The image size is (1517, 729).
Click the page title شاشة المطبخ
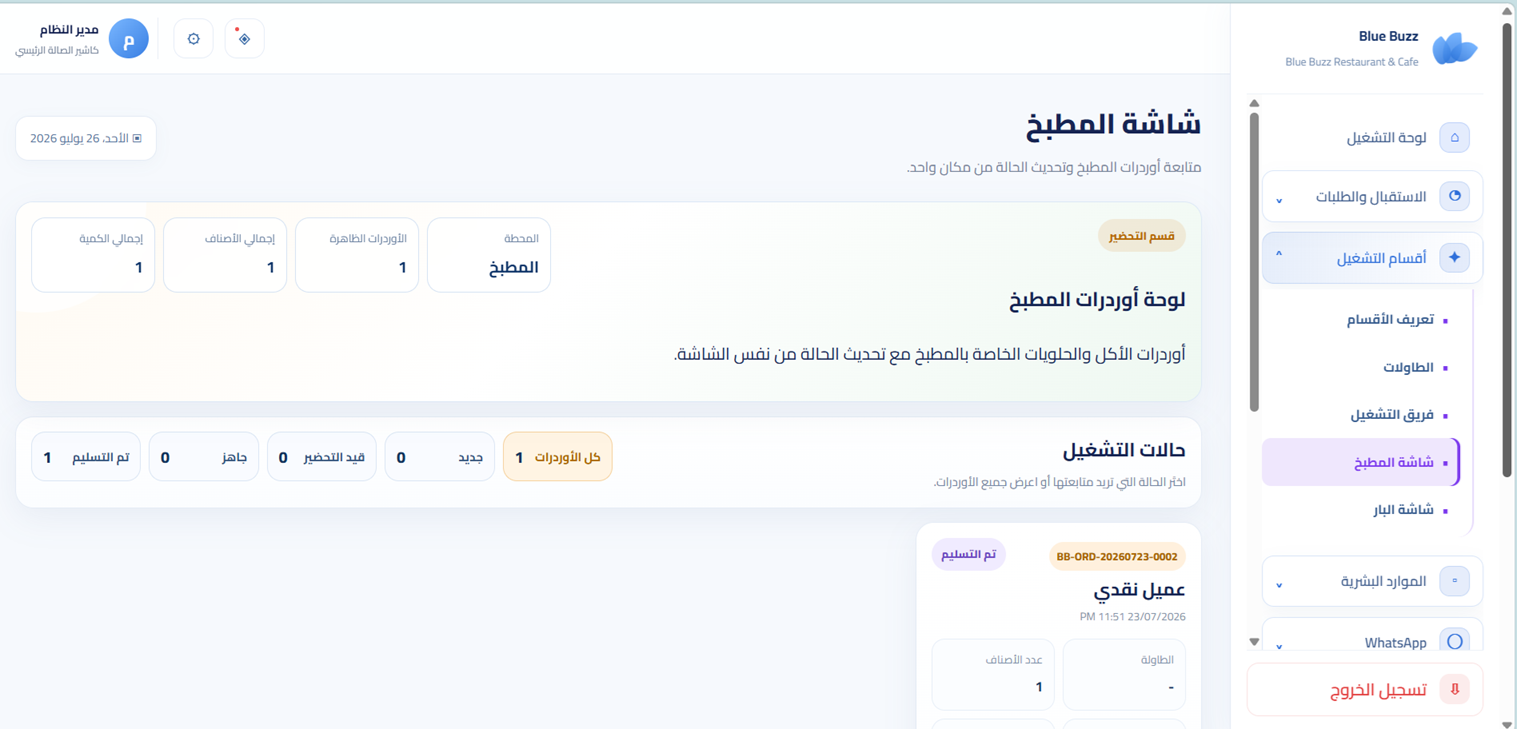[1114, 125]
